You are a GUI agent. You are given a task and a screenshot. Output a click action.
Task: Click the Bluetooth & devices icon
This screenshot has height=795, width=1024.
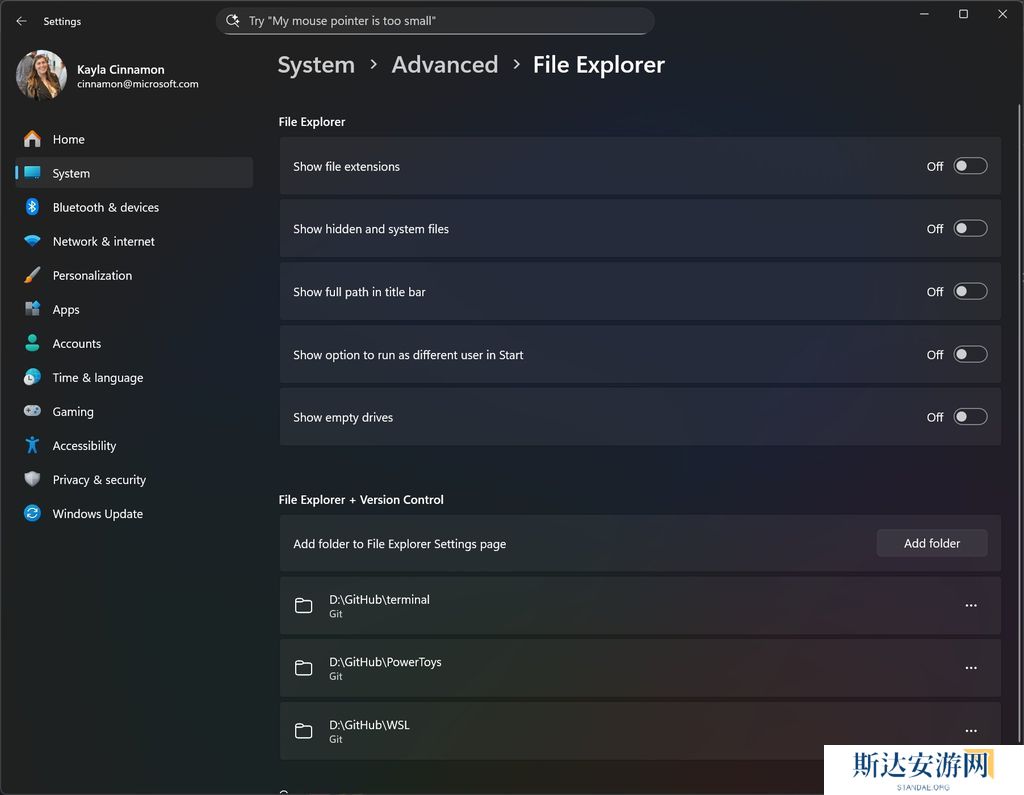(x=32, y=207)
